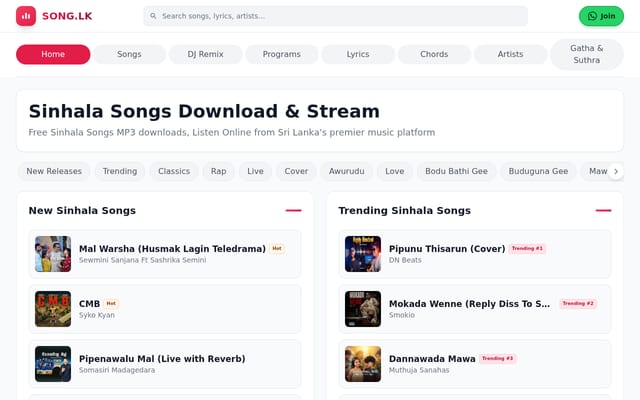This screenshot has height=400, width=640.
Task: Select the Awurudu category chip
Action: [x=347, y=171]
